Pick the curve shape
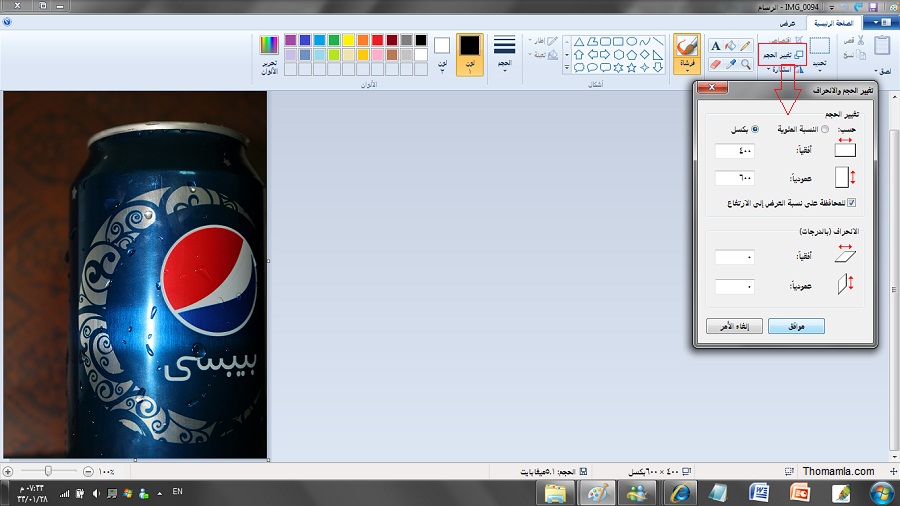Viewport: 900px width, 506px height. pyautogui.click(x=645, y=42)
